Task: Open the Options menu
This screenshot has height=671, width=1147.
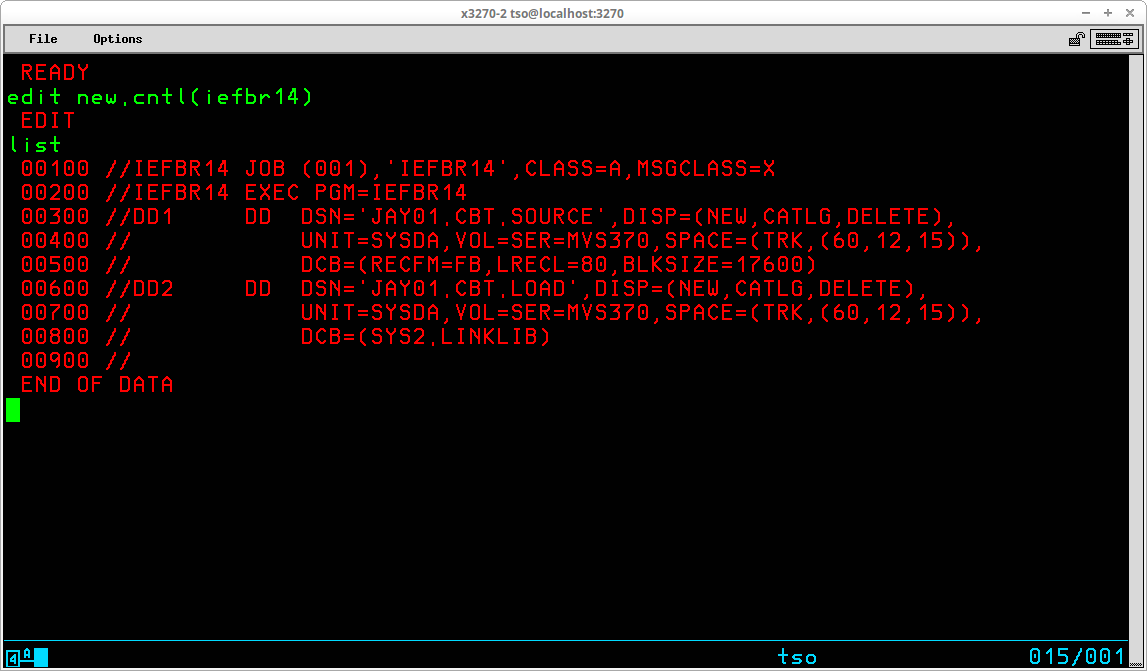Action: (117, 39)
